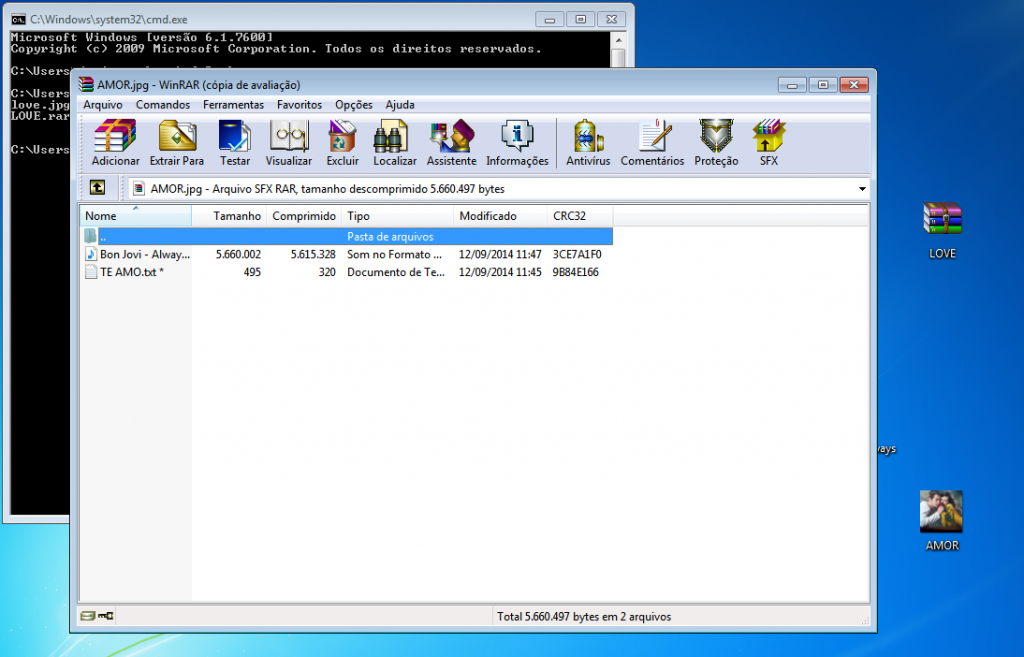Select the TE AMO.txt file name

tap(131, 272)
